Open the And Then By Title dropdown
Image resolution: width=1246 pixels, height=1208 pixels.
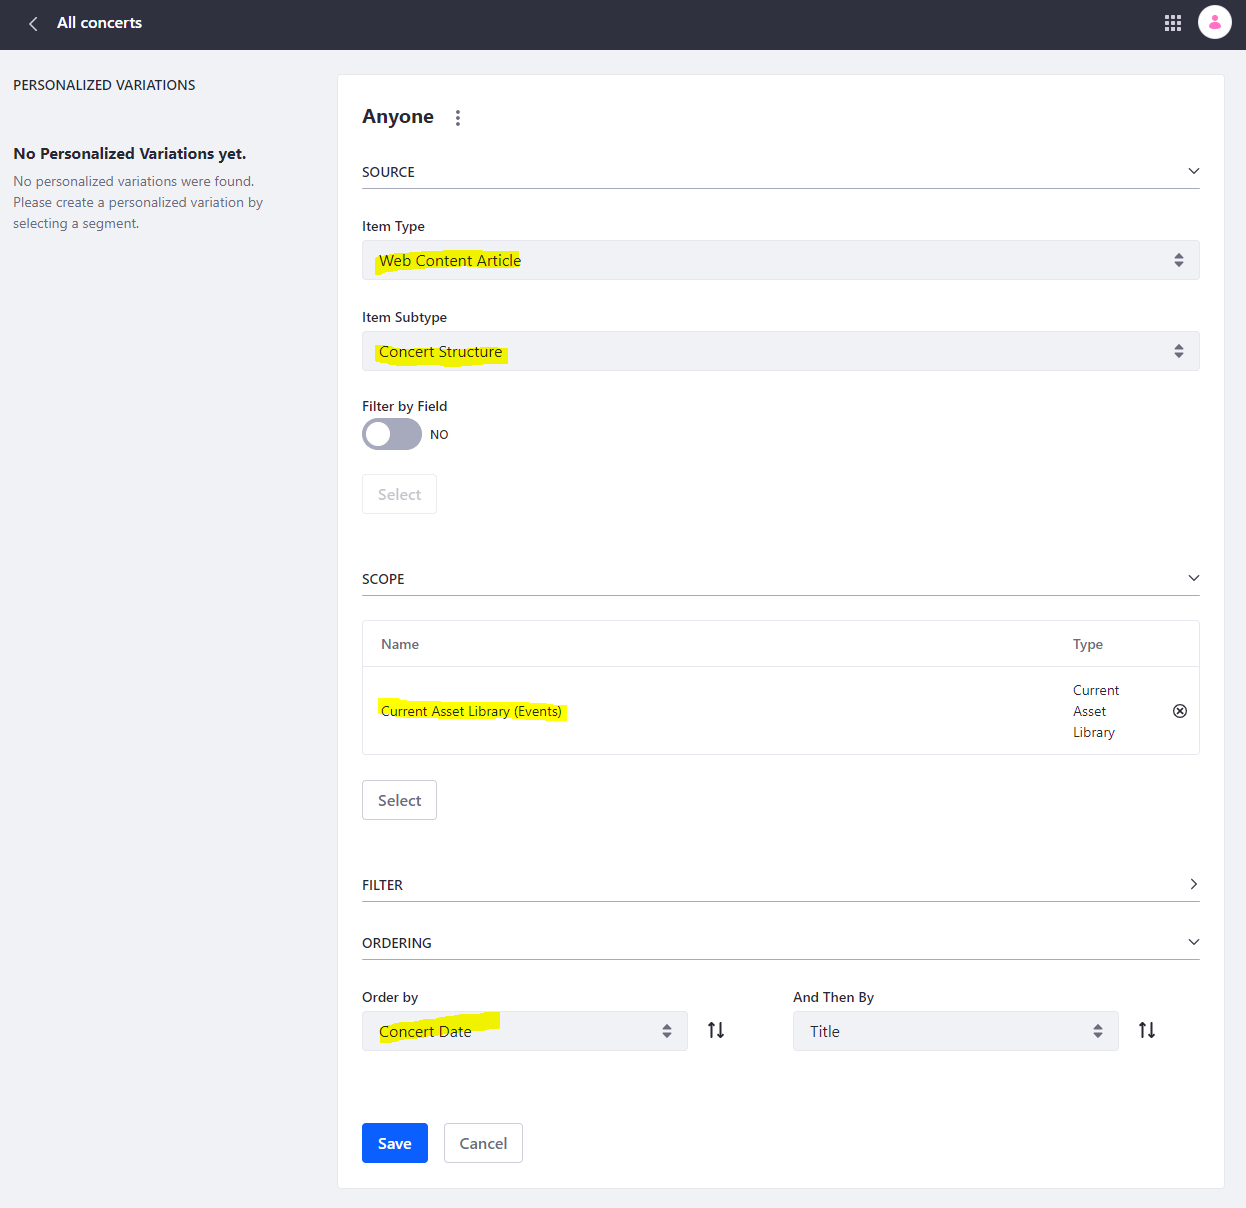pyautogui.click(x=955, y=1031)
